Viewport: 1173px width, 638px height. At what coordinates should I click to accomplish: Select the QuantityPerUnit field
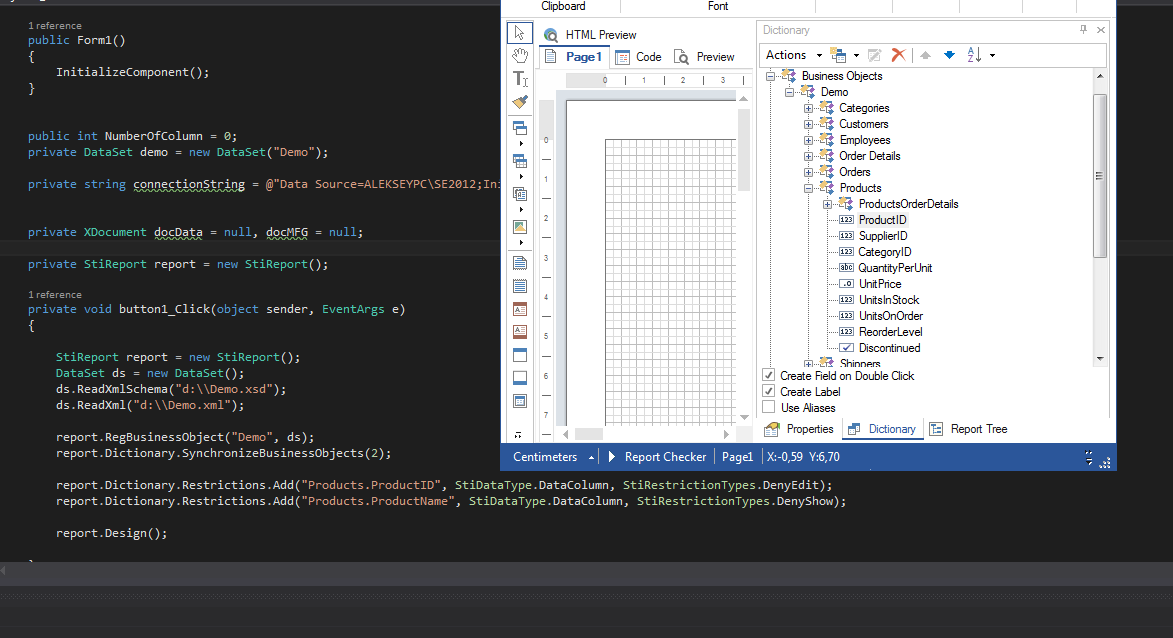point(895,268)
